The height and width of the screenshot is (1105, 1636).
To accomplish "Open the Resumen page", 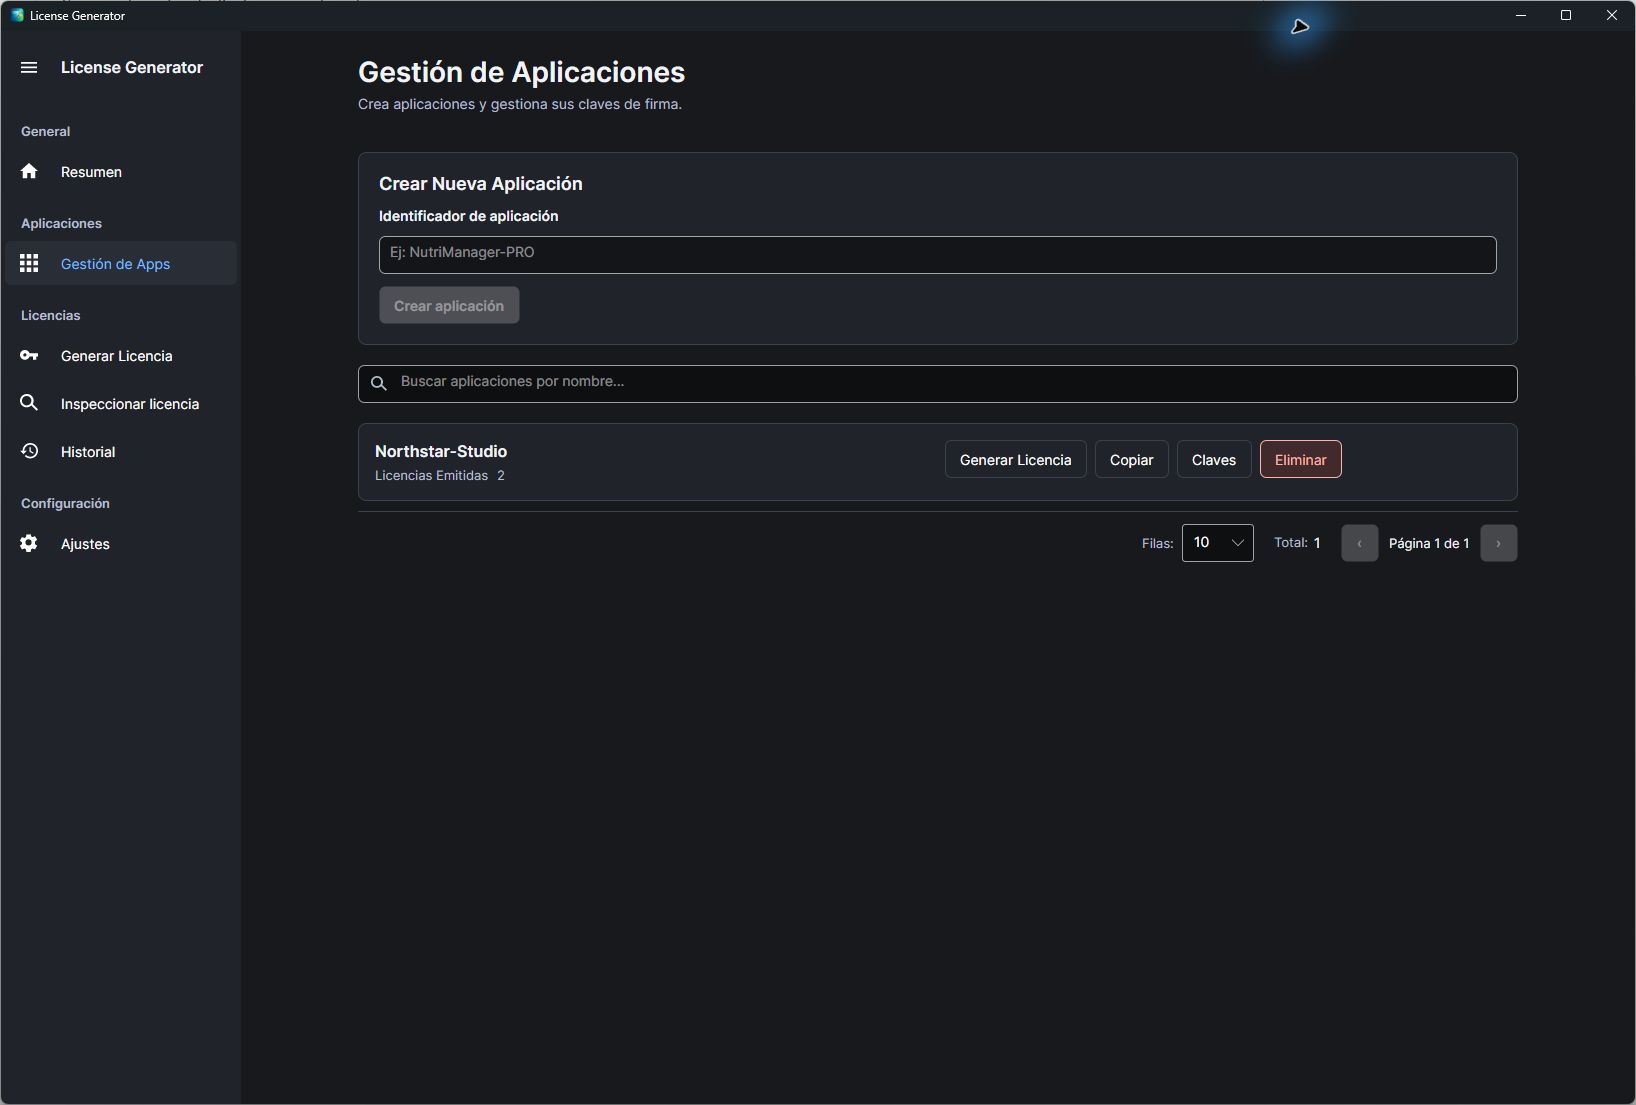I will point(121,172).
